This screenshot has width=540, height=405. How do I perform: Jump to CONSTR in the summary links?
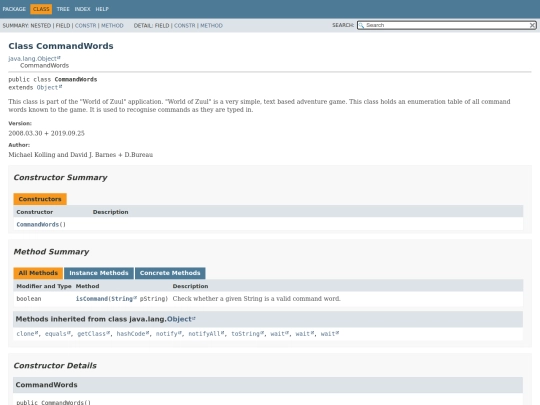[x=86, y=25]
